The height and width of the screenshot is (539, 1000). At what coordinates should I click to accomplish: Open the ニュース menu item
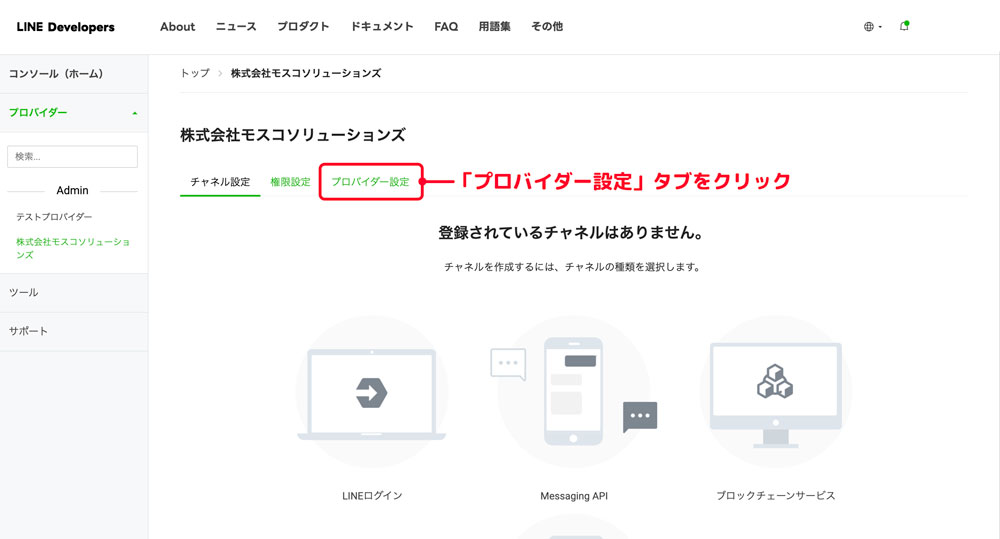pos(236,27)
